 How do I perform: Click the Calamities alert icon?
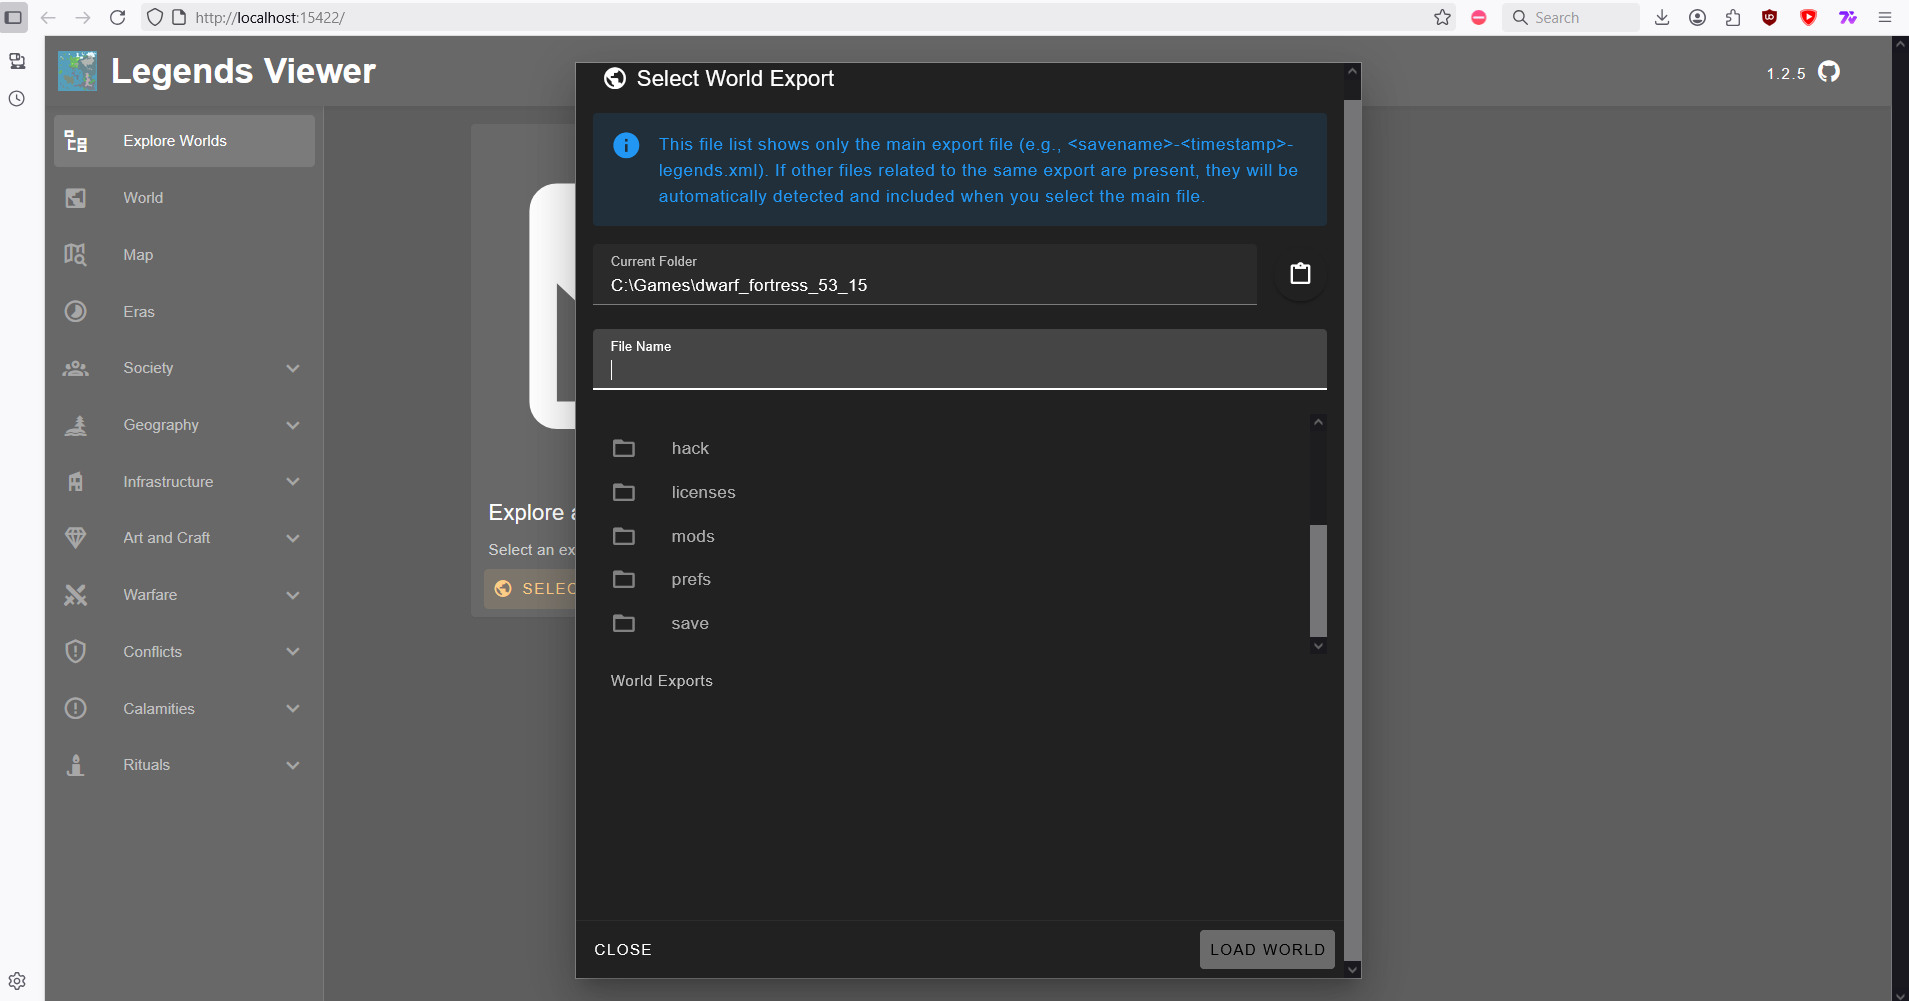tap(76, 709)
